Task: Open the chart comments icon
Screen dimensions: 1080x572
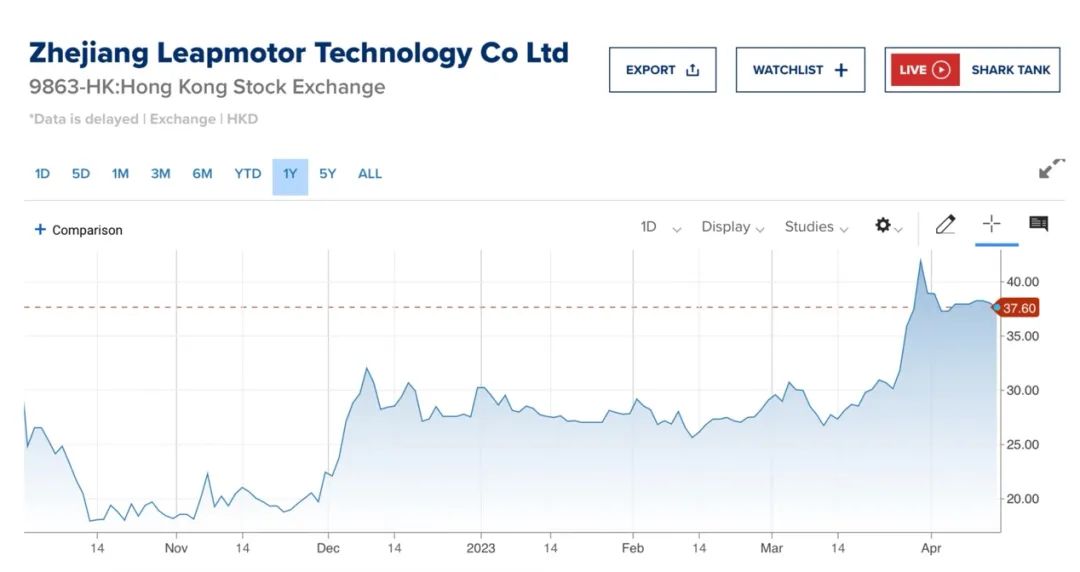Action: pos(1039,223)
